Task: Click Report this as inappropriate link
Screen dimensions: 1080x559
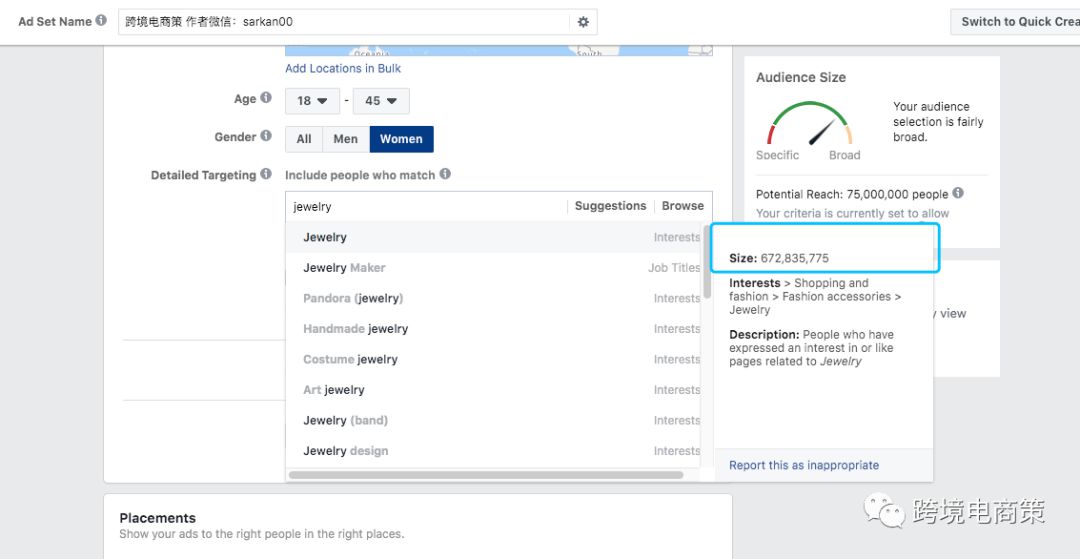Action: pos(804,465)
